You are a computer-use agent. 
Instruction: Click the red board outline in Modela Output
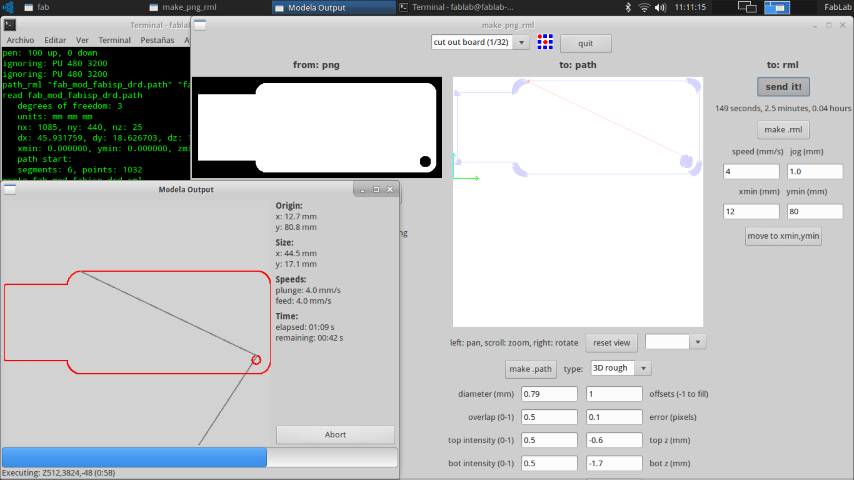(137, 322)
